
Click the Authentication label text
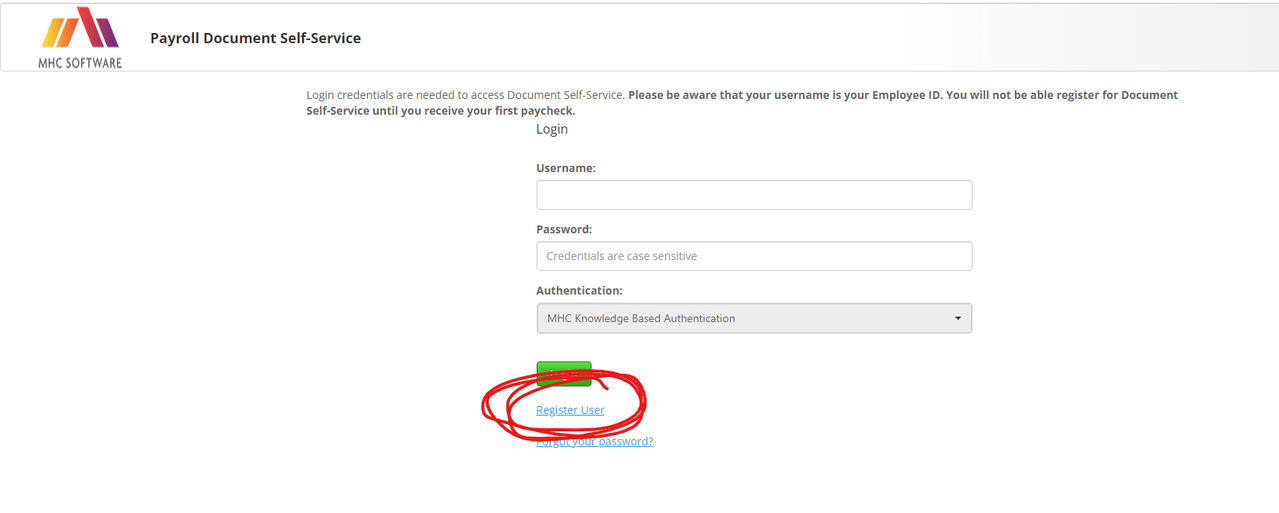click(x=579, y=290)
